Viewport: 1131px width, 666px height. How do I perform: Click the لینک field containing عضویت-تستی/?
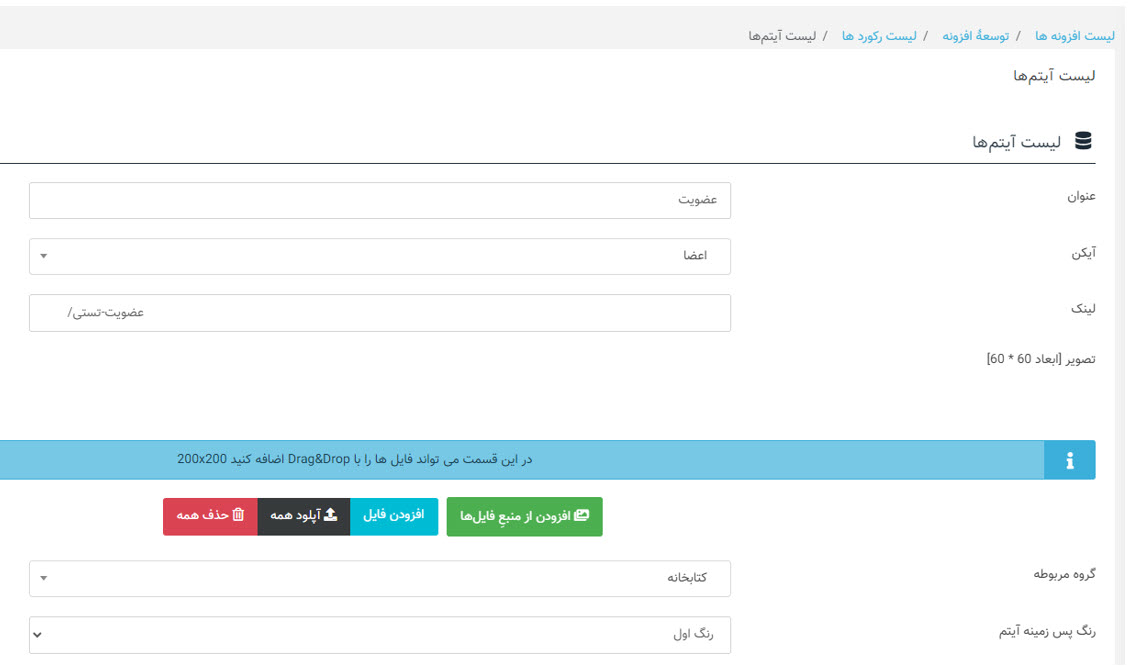(380, 312)
